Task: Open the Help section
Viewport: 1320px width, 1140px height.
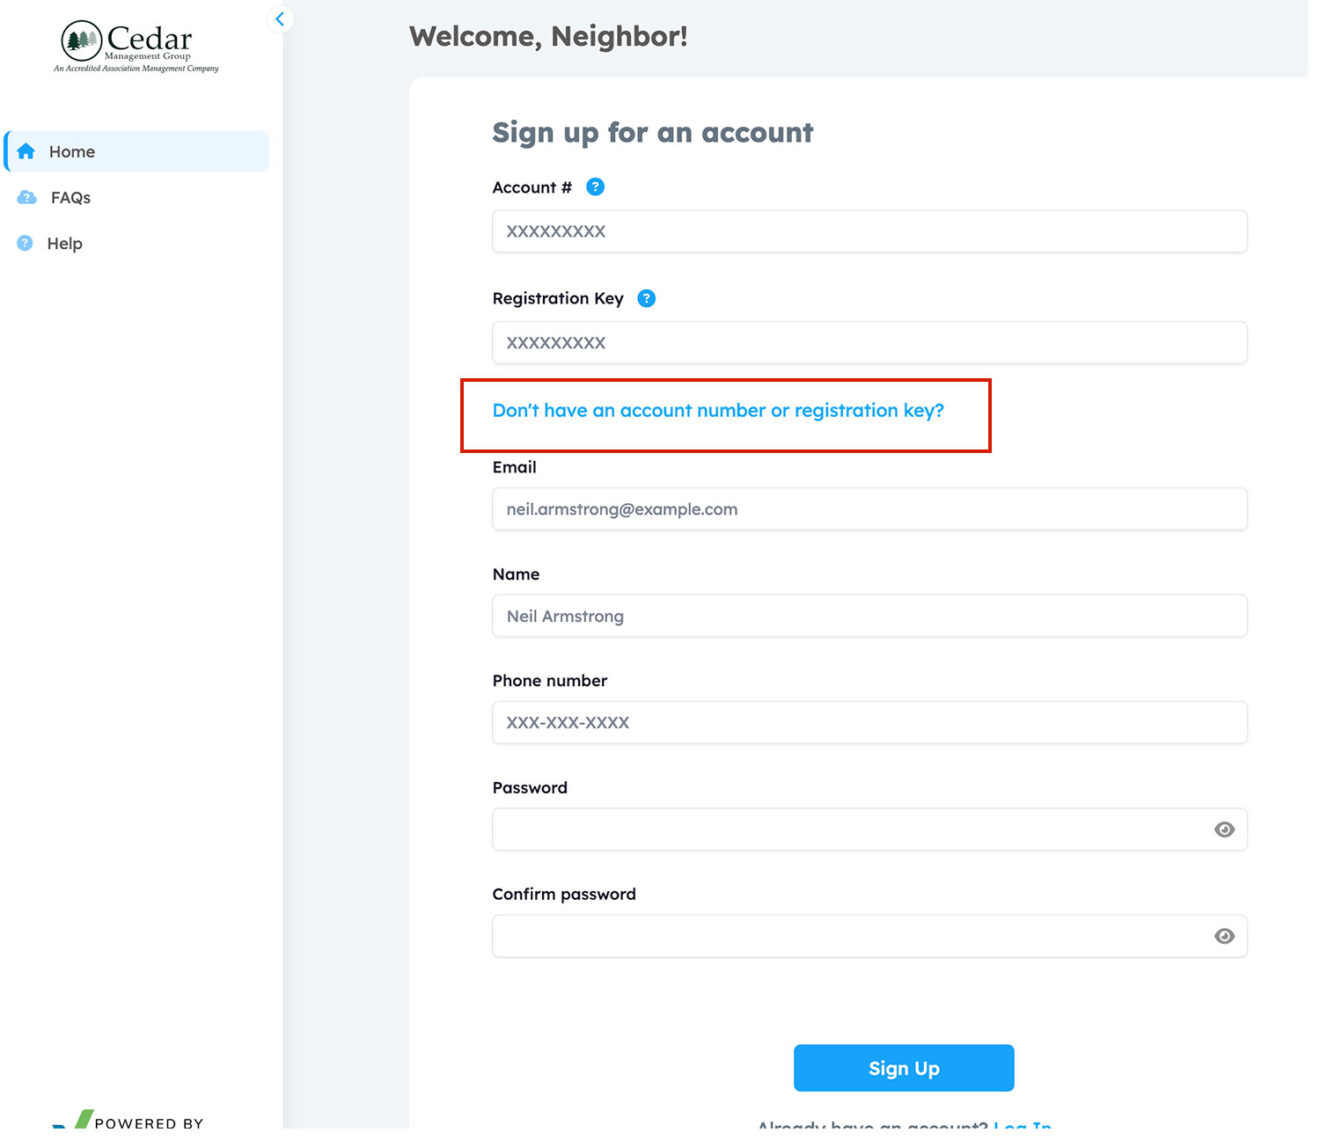Action: 66,243
